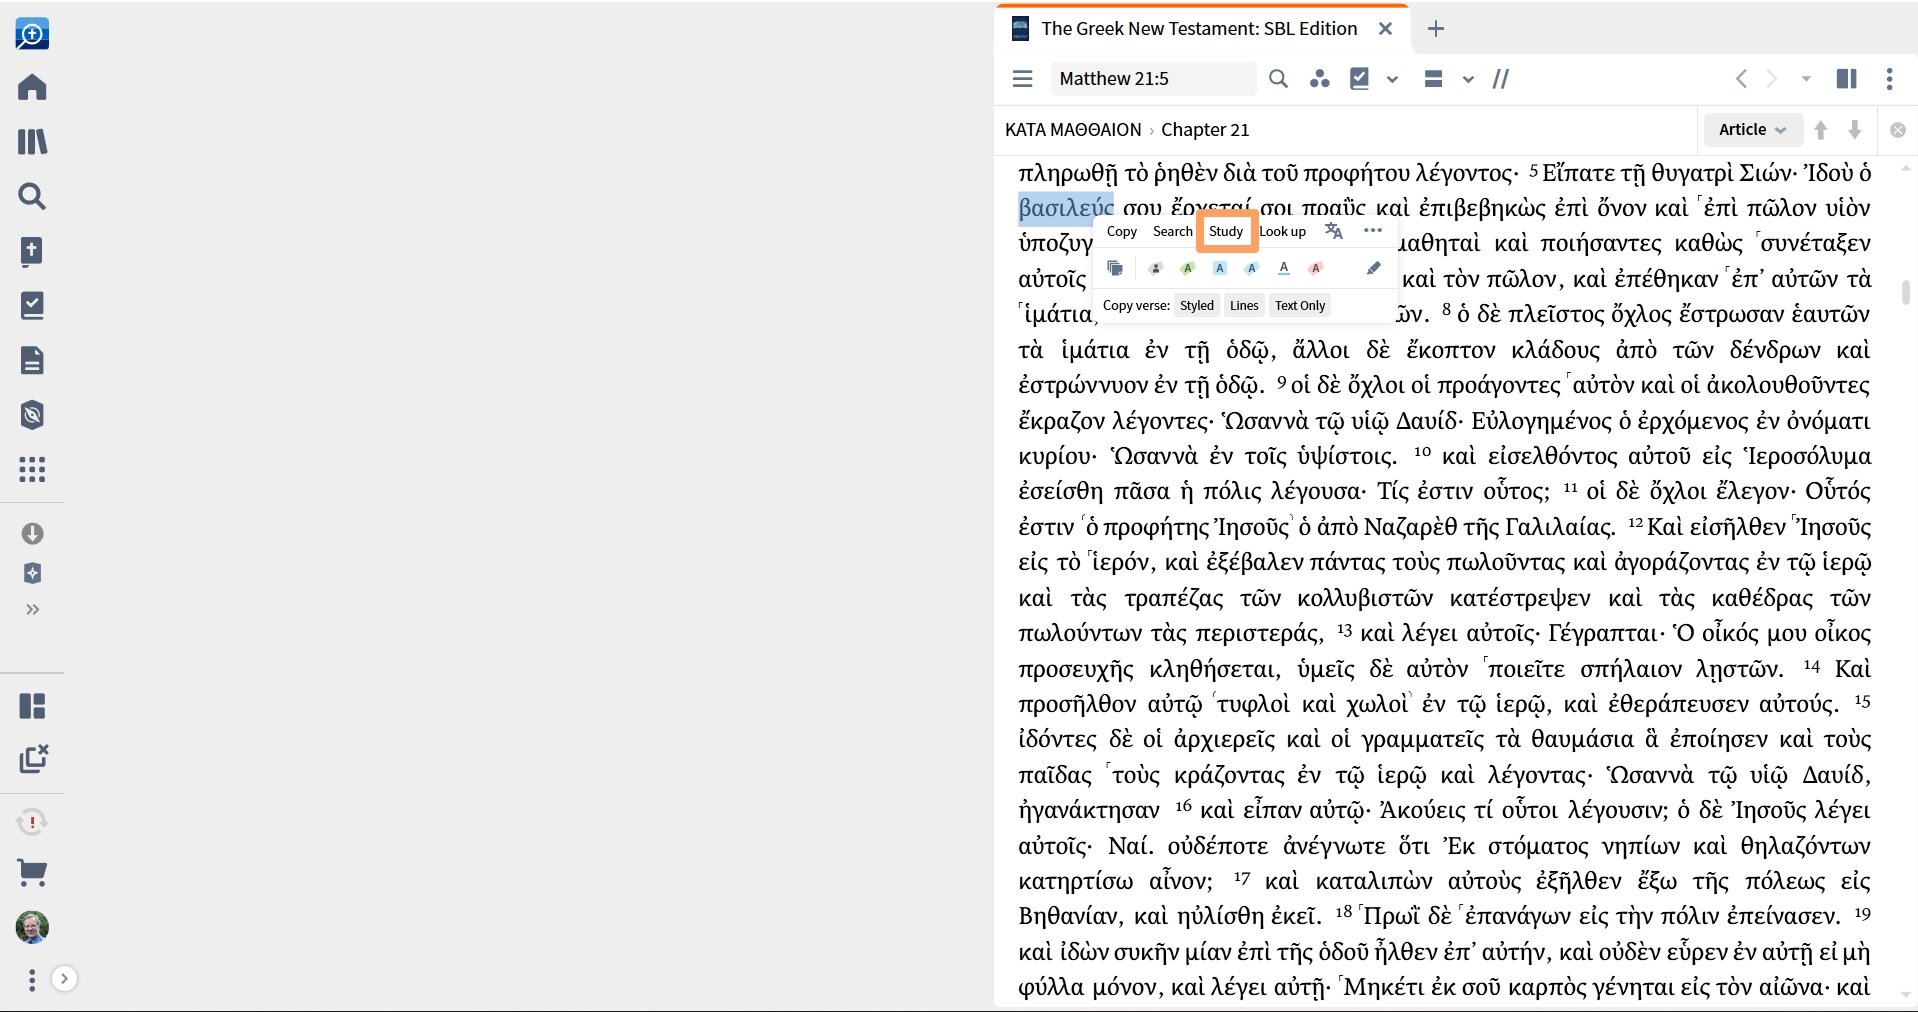The image size is (1918, 1012).
Task: Click the close all panels icon in sidebar
Action: pyautogui.click(x=33, y=759)
